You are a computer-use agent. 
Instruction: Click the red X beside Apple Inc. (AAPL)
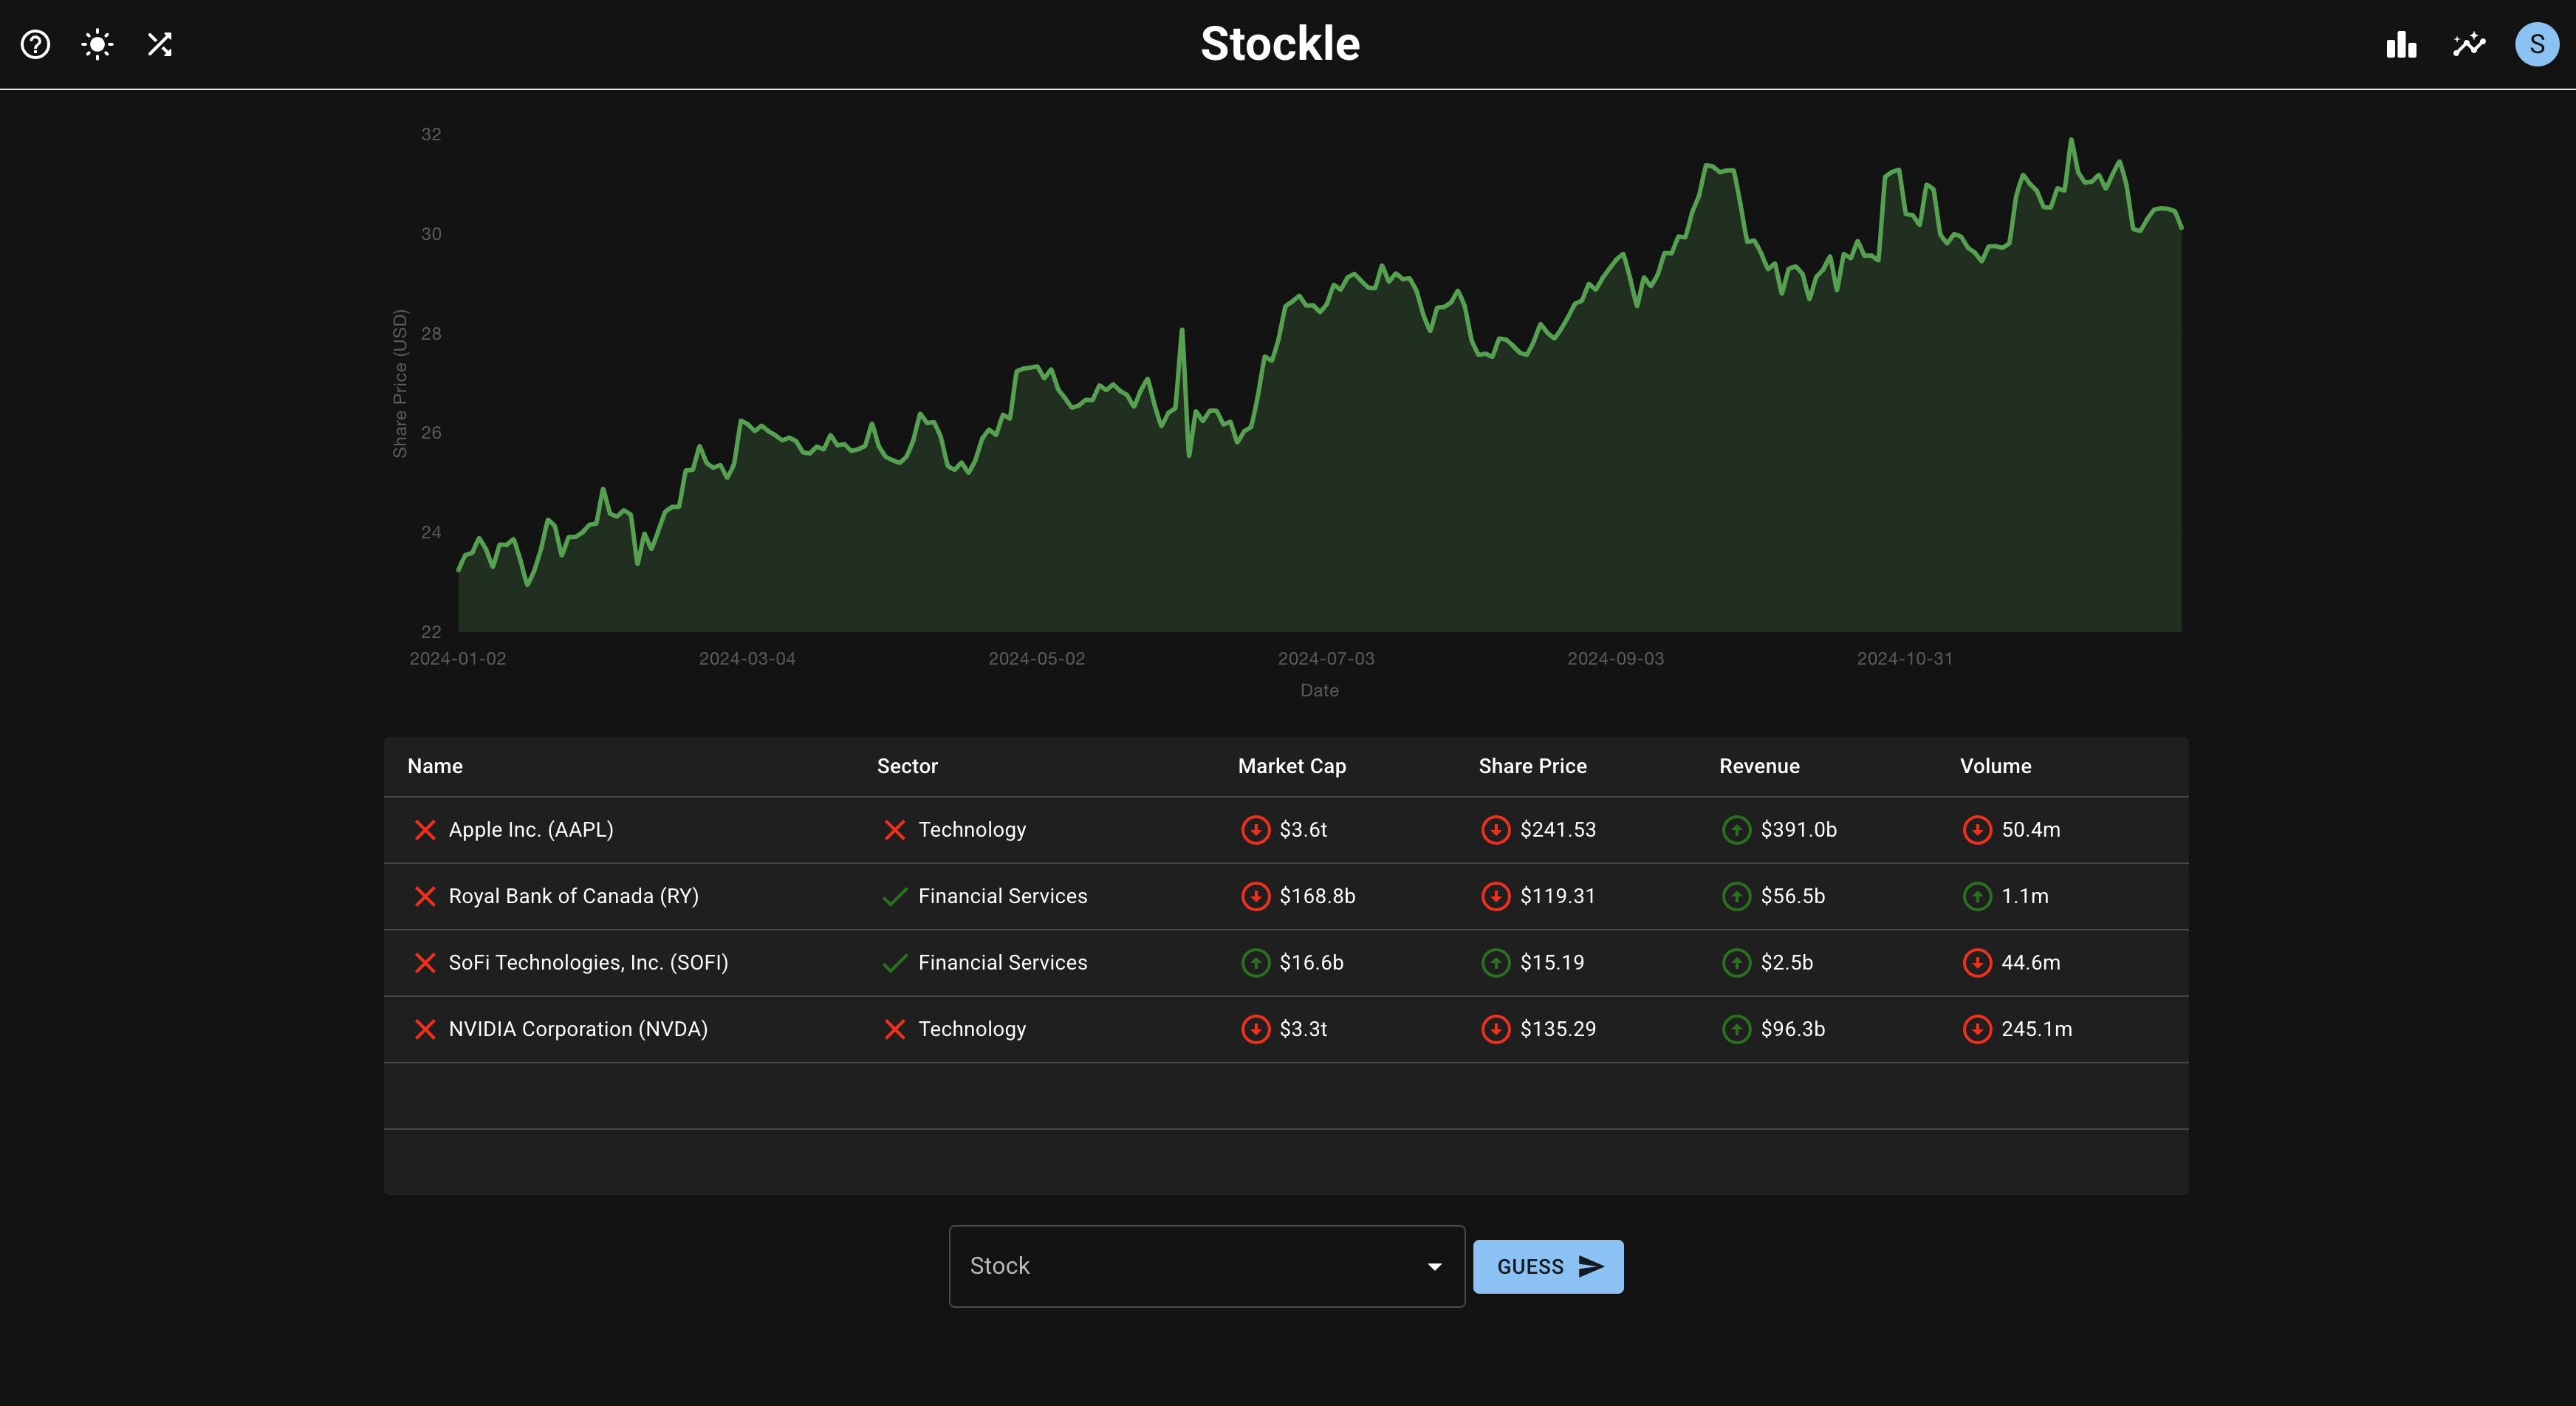425,830
